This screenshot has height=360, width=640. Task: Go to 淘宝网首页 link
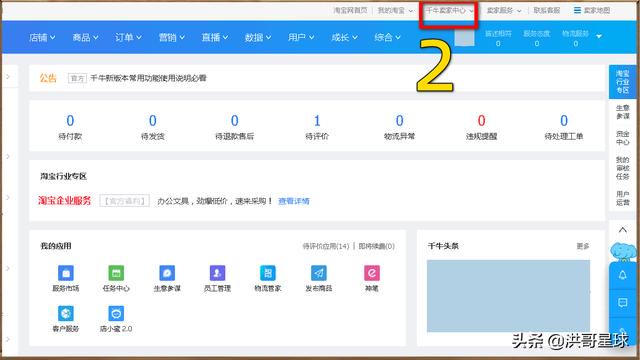(x=350, y=11)
